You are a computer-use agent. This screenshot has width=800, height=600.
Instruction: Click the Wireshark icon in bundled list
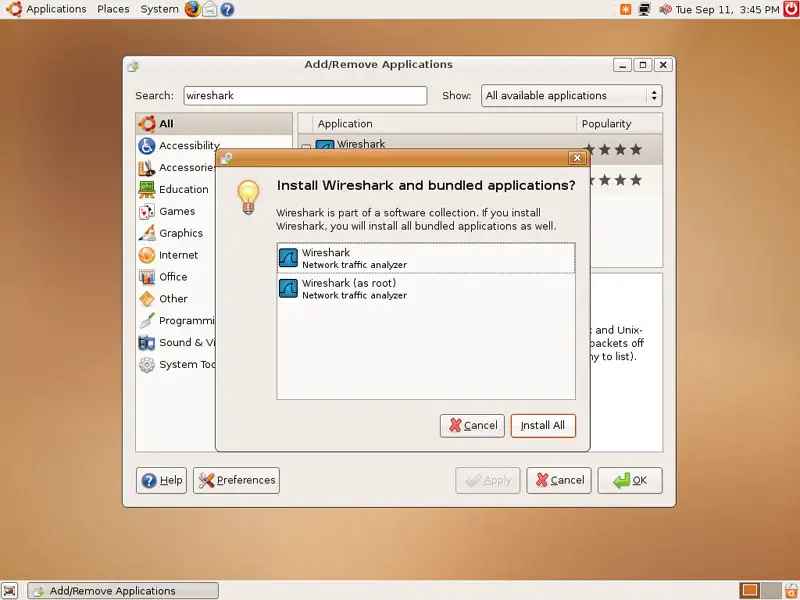click(288, 258)
